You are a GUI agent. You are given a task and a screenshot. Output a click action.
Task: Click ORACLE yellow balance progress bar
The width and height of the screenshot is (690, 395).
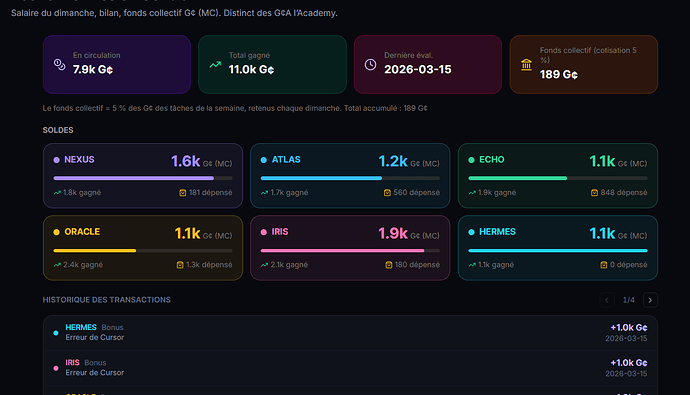click(143, 251)
